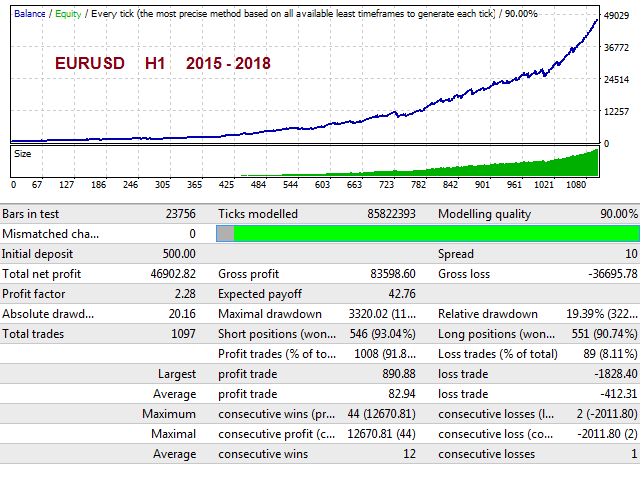Image resolution: width=640 pixels, height=480 pixels.
Task: Click the Relative drawdown label
Action: pyautogui.click(x=488, y=314)
